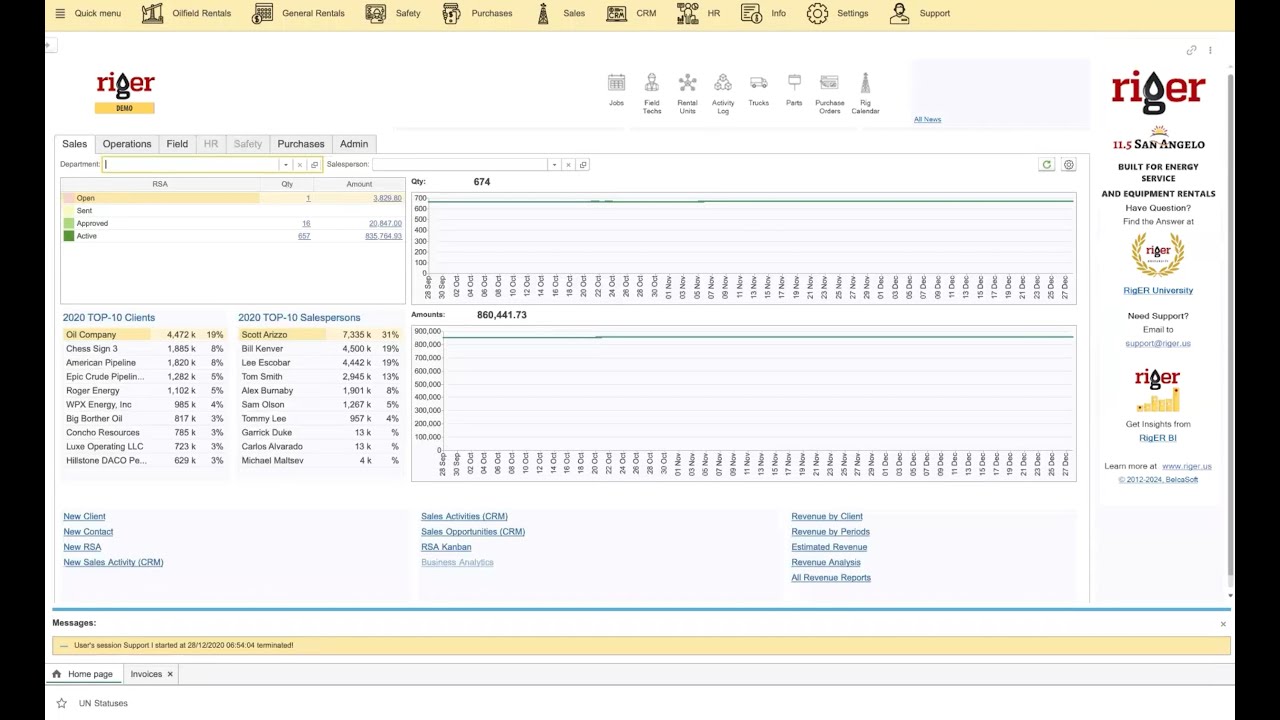Click the Approved status color swatch

(x=68, y=223)
